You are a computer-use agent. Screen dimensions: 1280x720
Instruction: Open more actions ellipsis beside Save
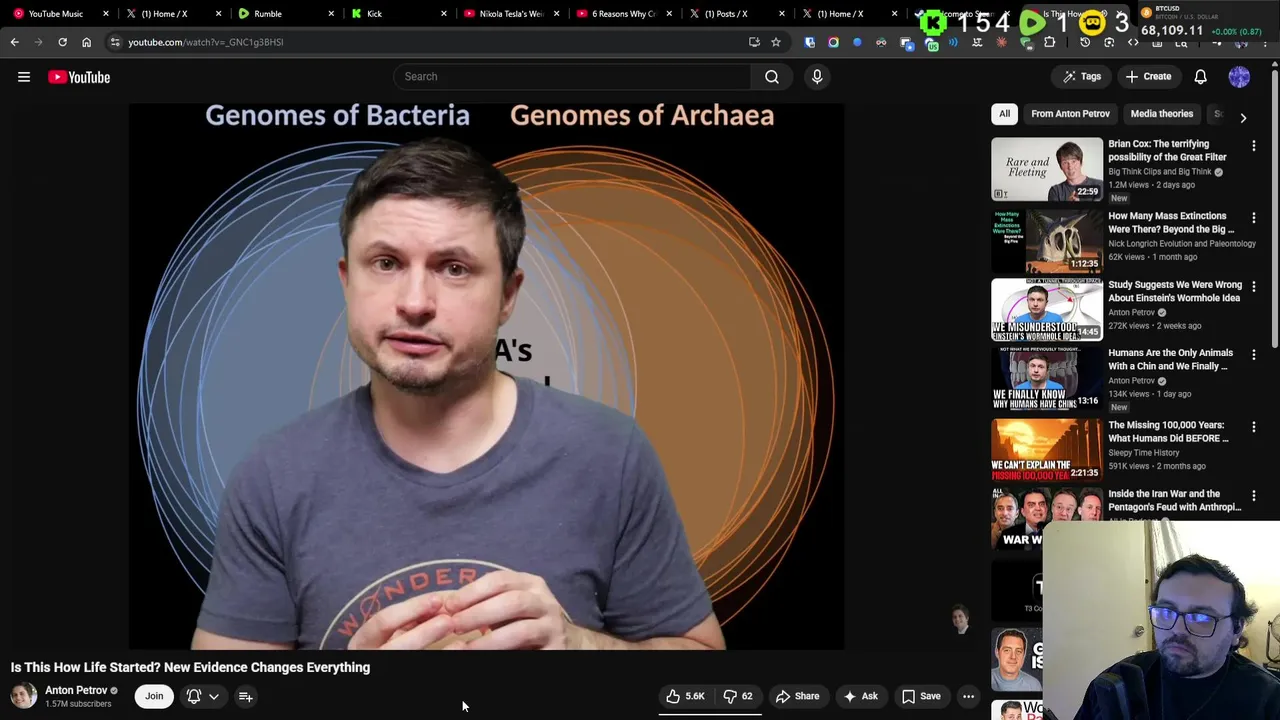968,696
